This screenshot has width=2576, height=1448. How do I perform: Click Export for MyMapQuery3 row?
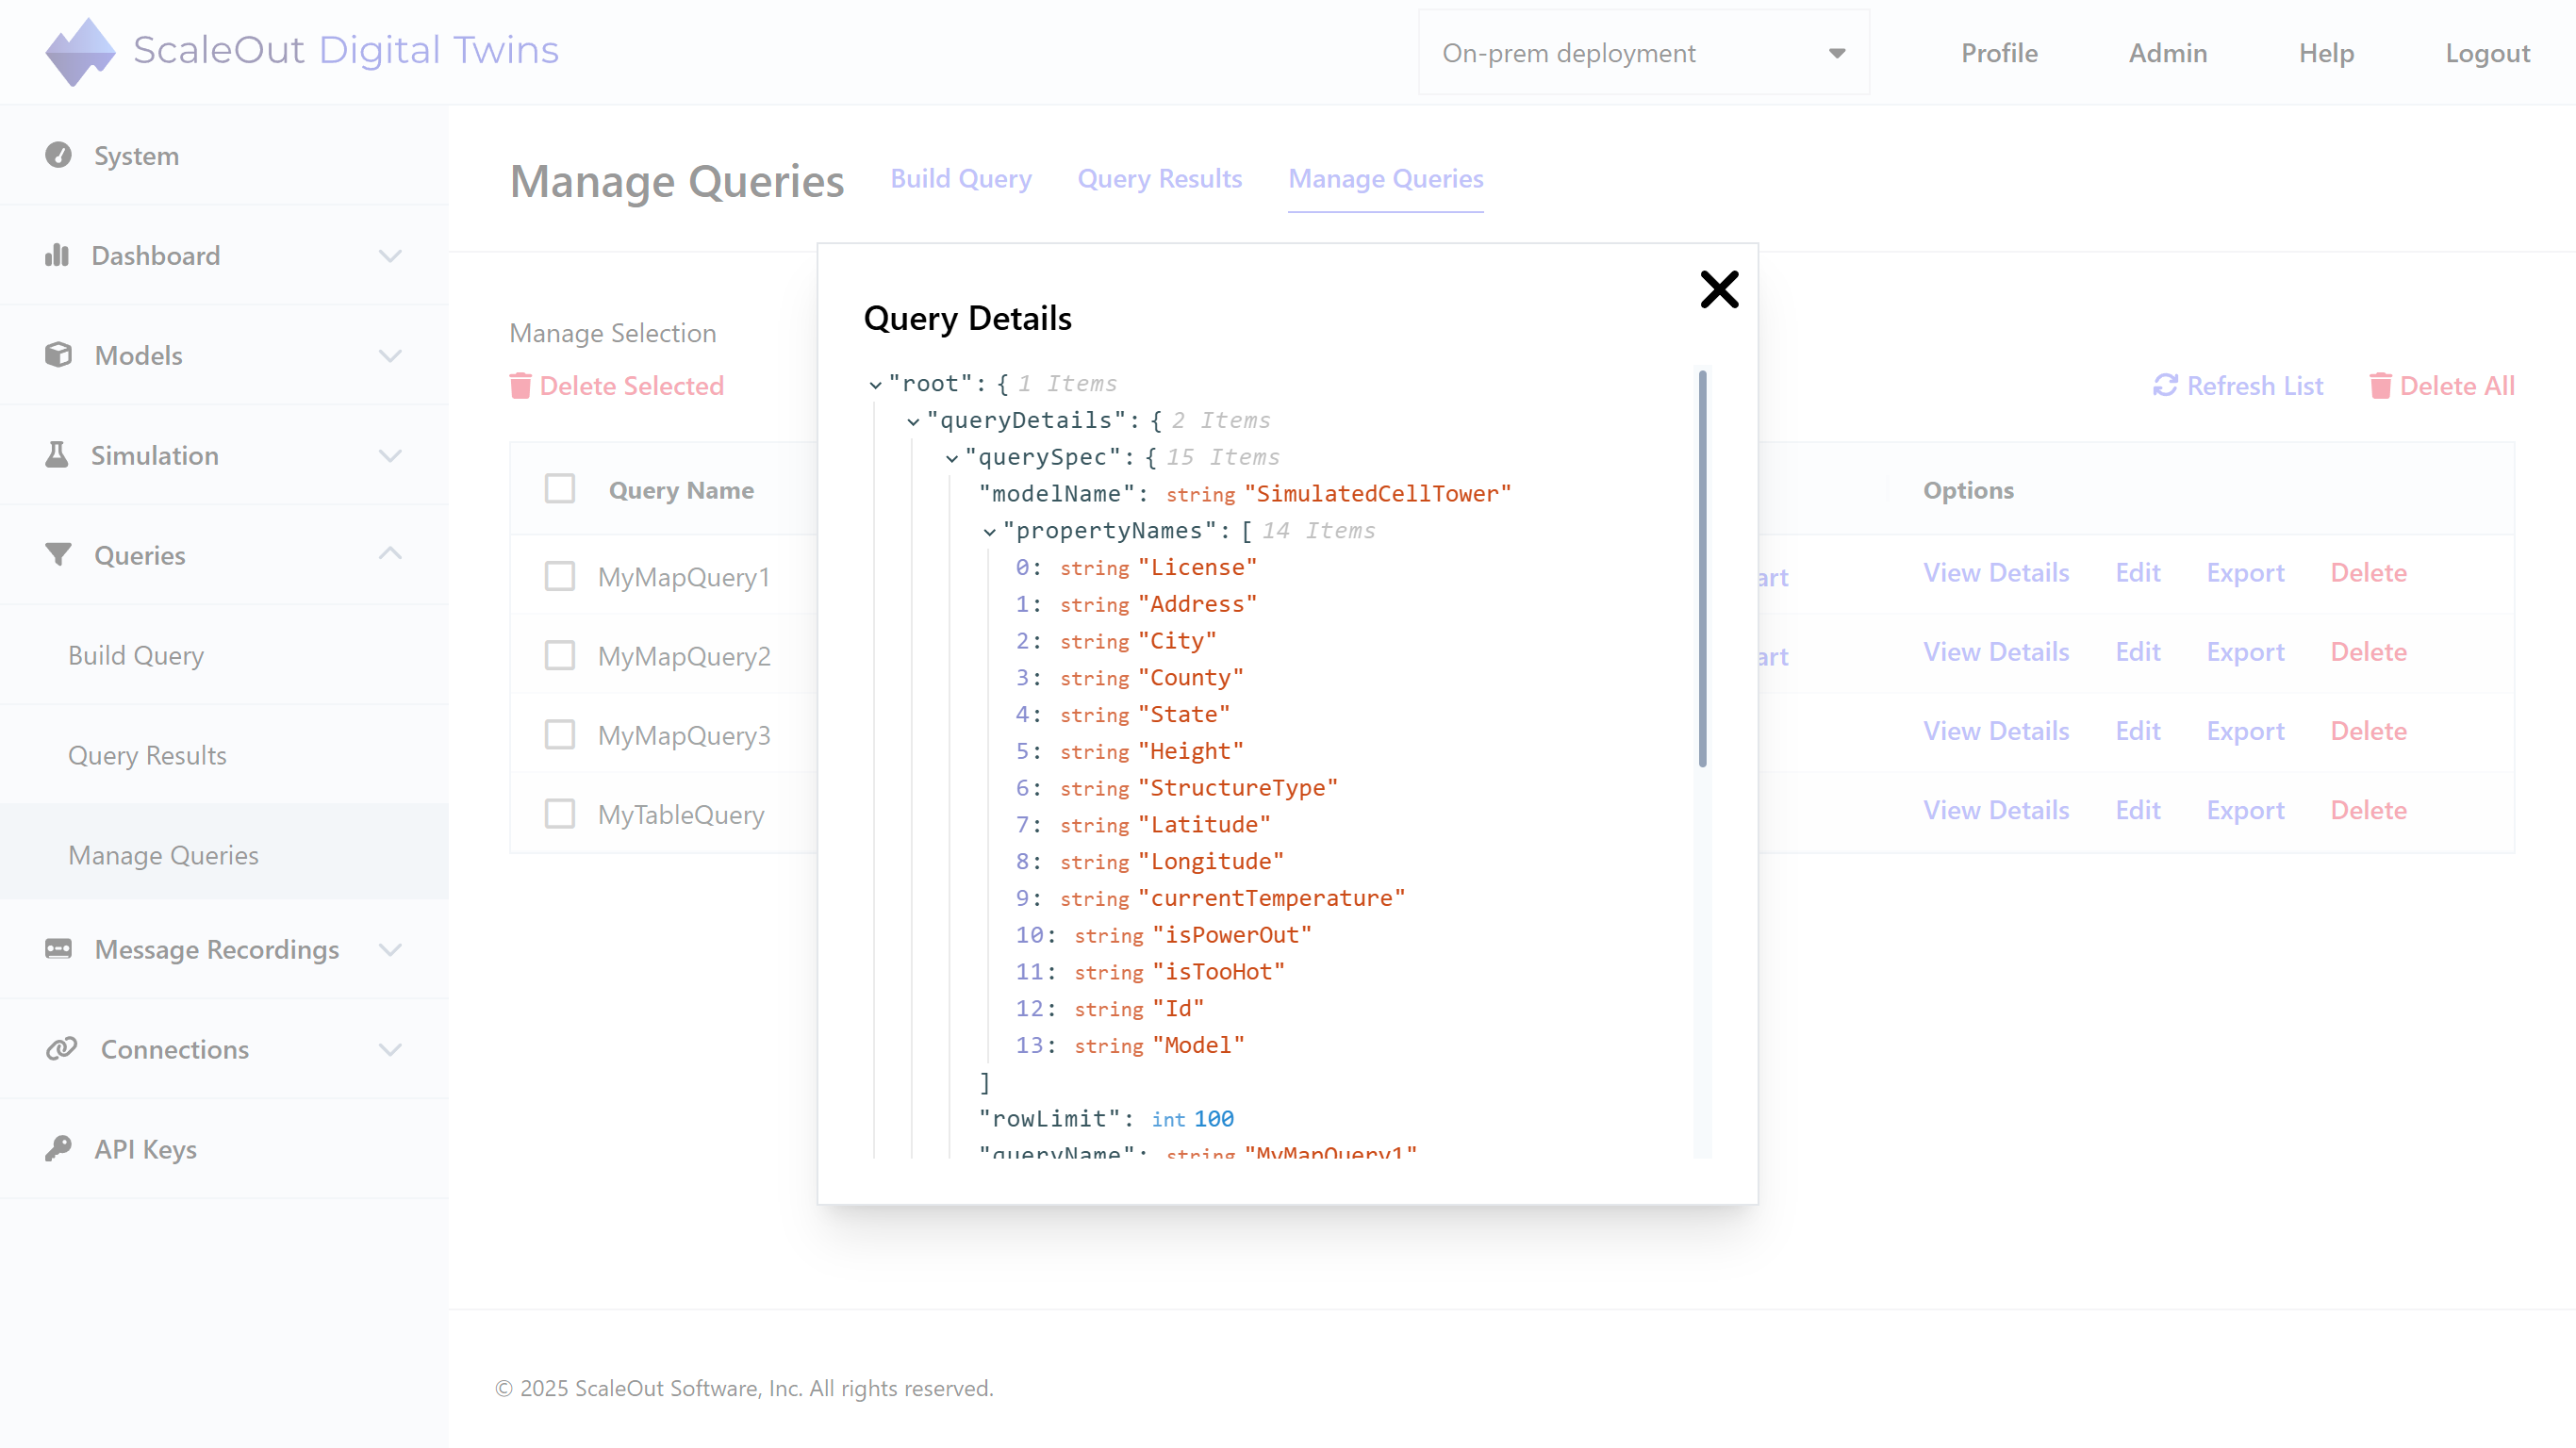point(2245,731)
